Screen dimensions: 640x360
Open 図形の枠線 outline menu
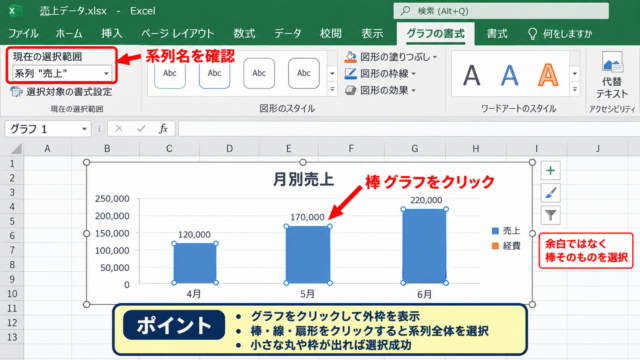(380, 73)
